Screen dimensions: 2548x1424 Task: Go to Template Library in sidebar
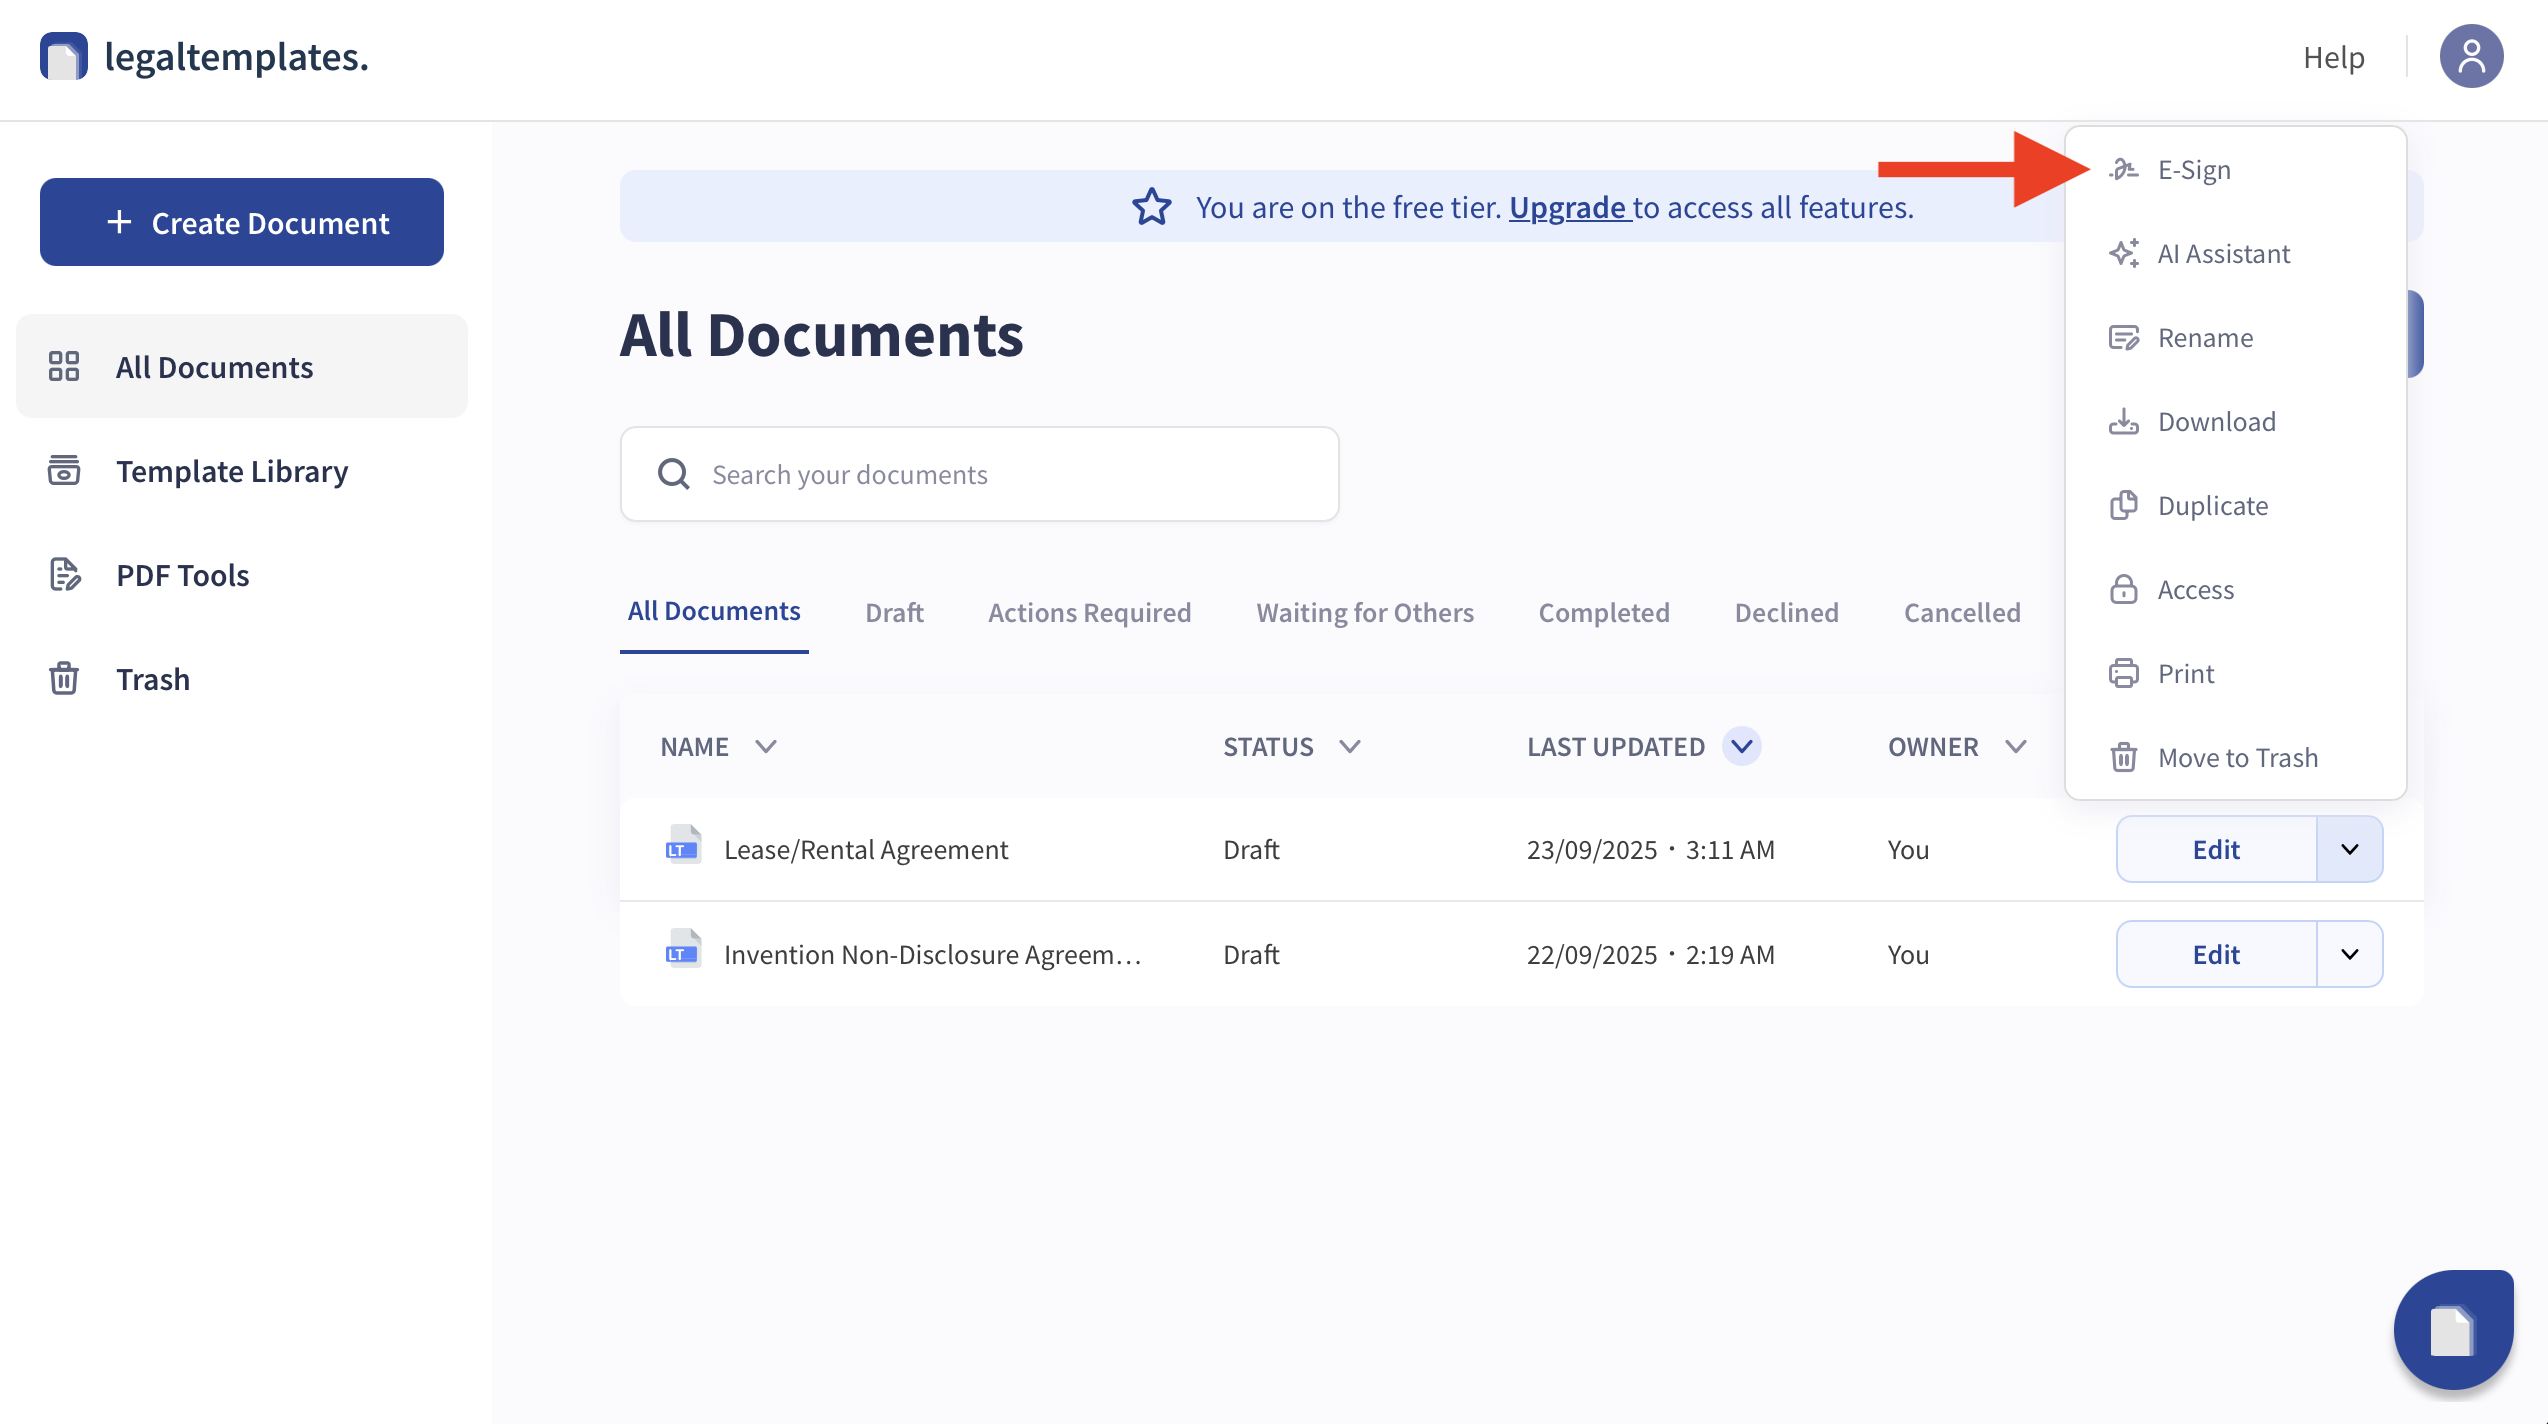click(231, 471)
